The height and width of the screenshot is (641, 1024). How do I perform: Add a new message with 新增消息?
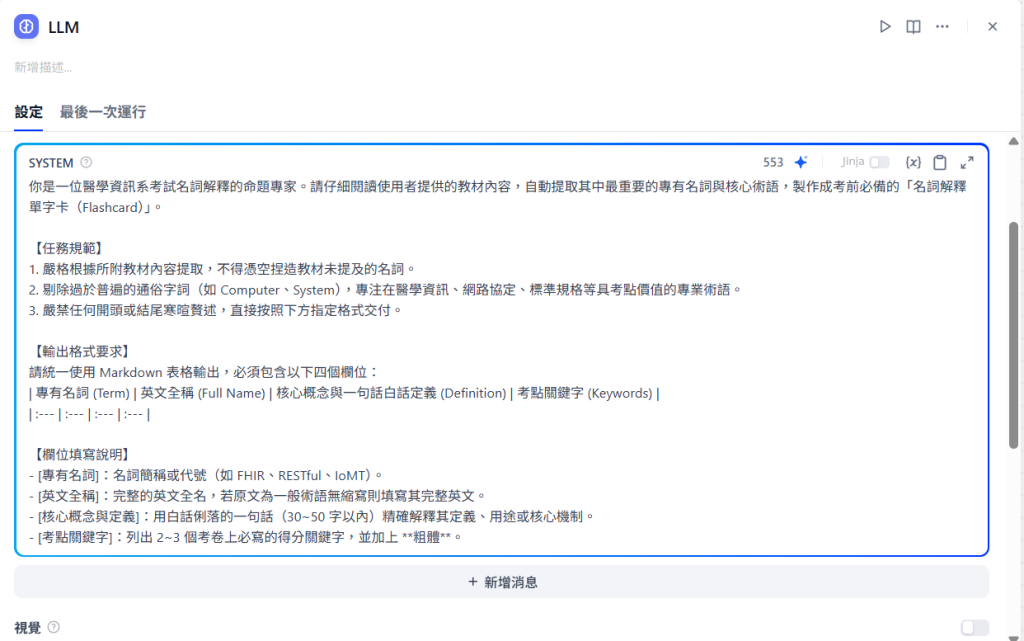pyautogui.click(x=502, y=582)
